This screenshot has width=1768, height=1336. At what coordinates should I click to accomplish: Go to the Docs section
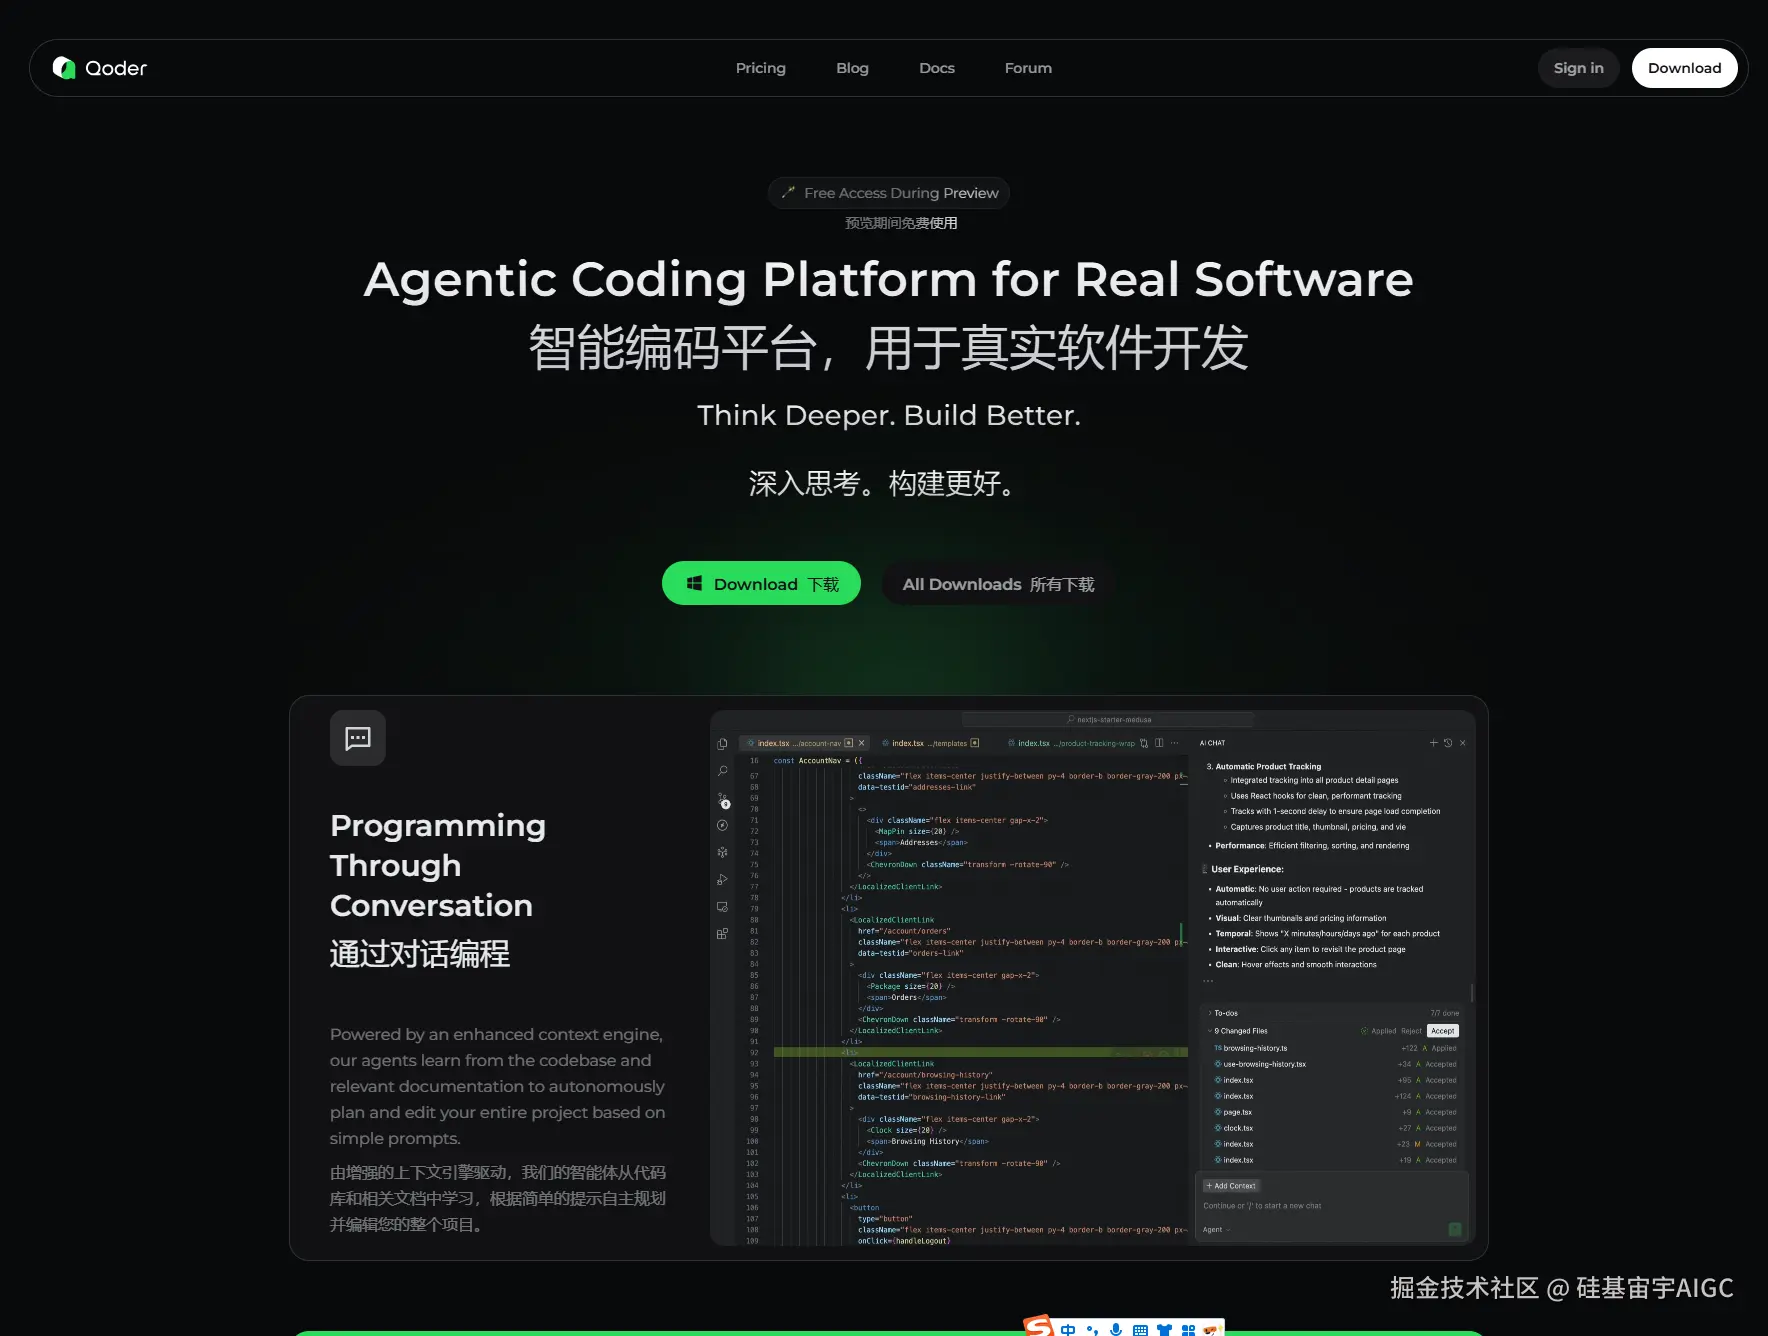point(936,68)
